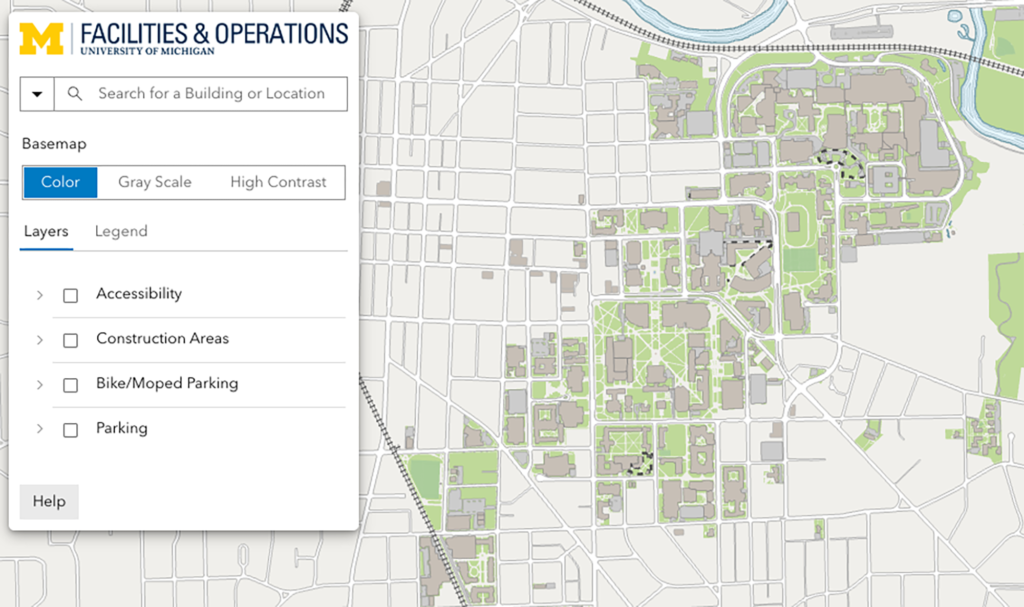Enable the Accessibility layer checkbox
This screenshot has height=607, width=1024.
71,295
